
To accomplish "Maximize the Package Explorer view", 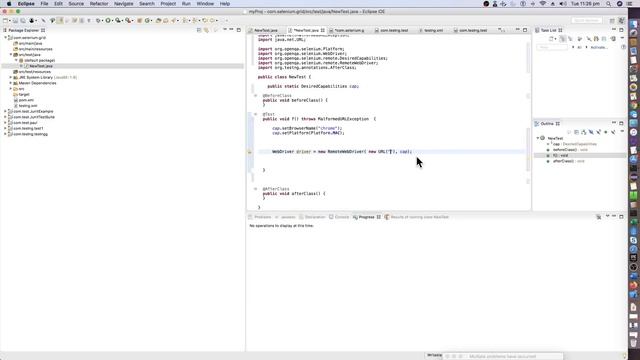I will [239, 30].
